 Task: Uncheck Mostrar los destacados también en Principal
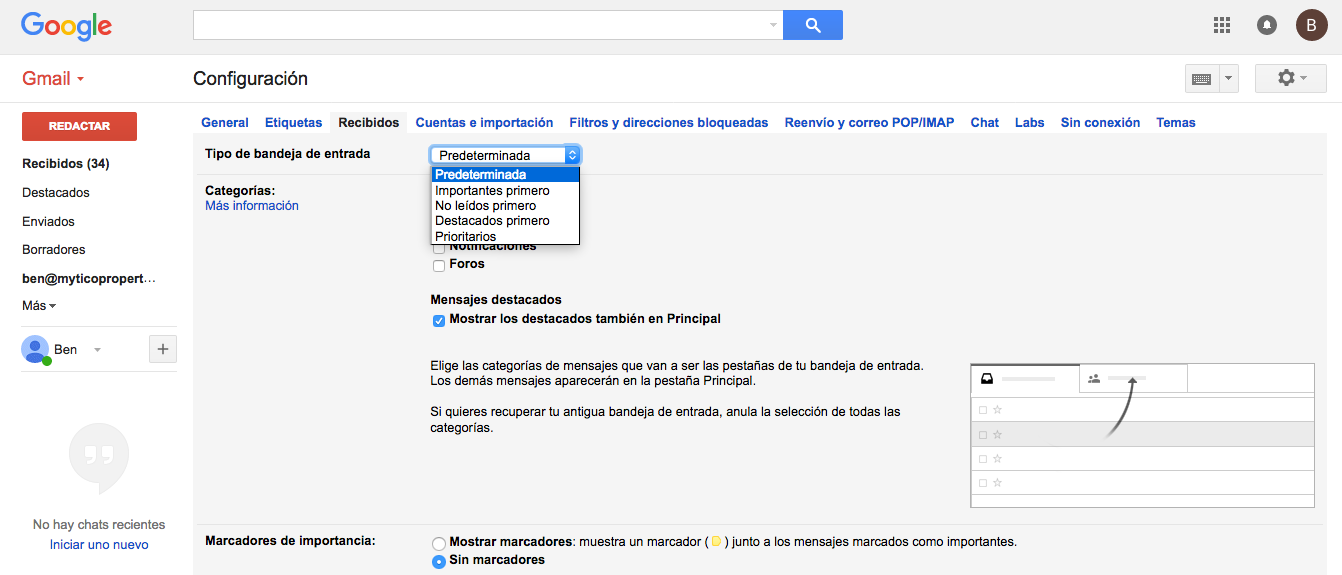pos(439,320)
